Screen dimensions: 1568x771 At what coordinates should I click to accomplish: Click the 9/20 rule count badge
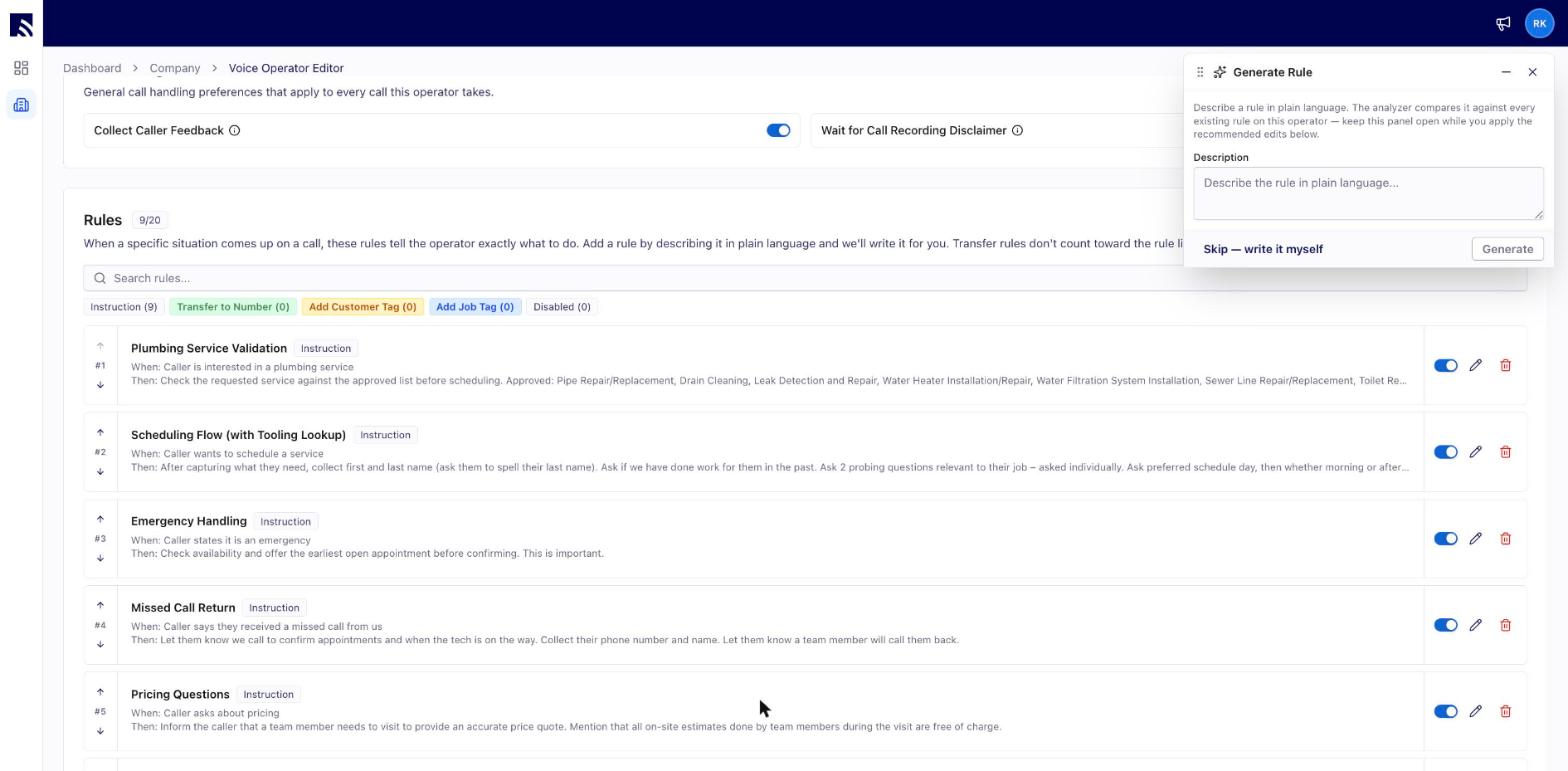tap(149, 220)
